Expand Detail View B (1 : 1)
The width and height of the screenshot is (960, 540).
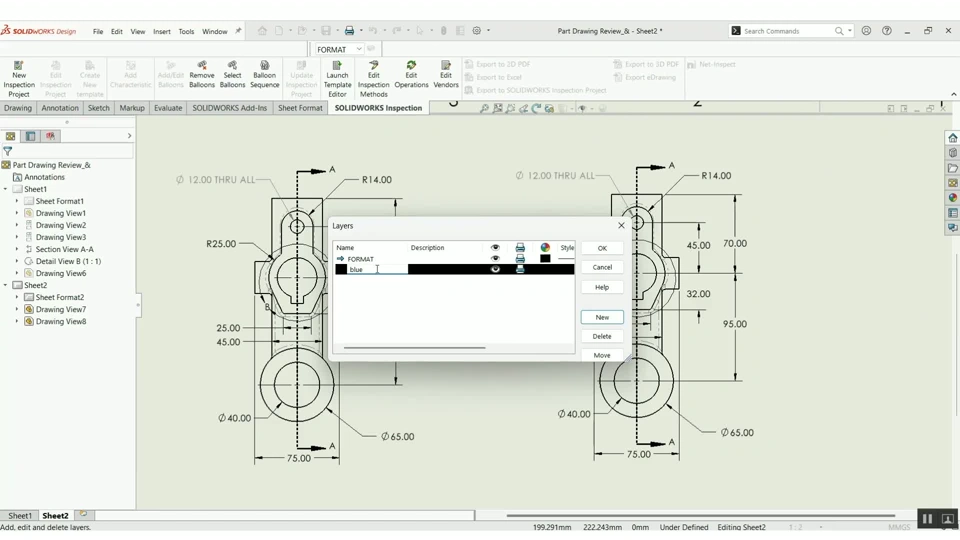point(17,261)
